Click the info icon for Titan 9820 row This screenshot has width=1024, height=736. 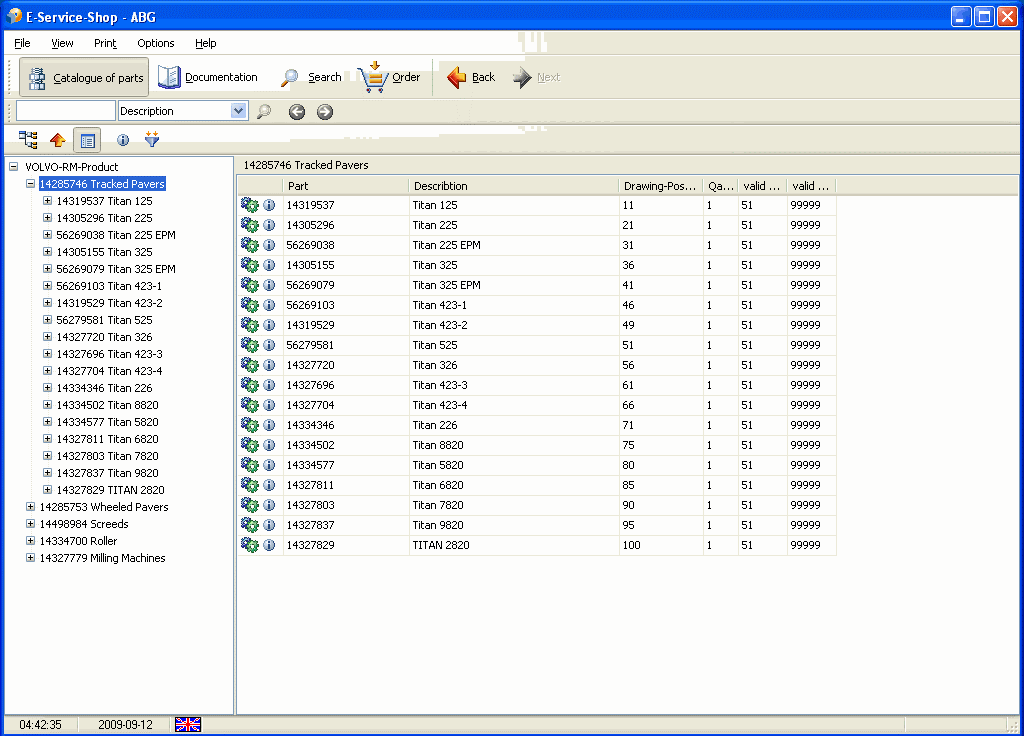pyautogui.click(x=269, y=525)
